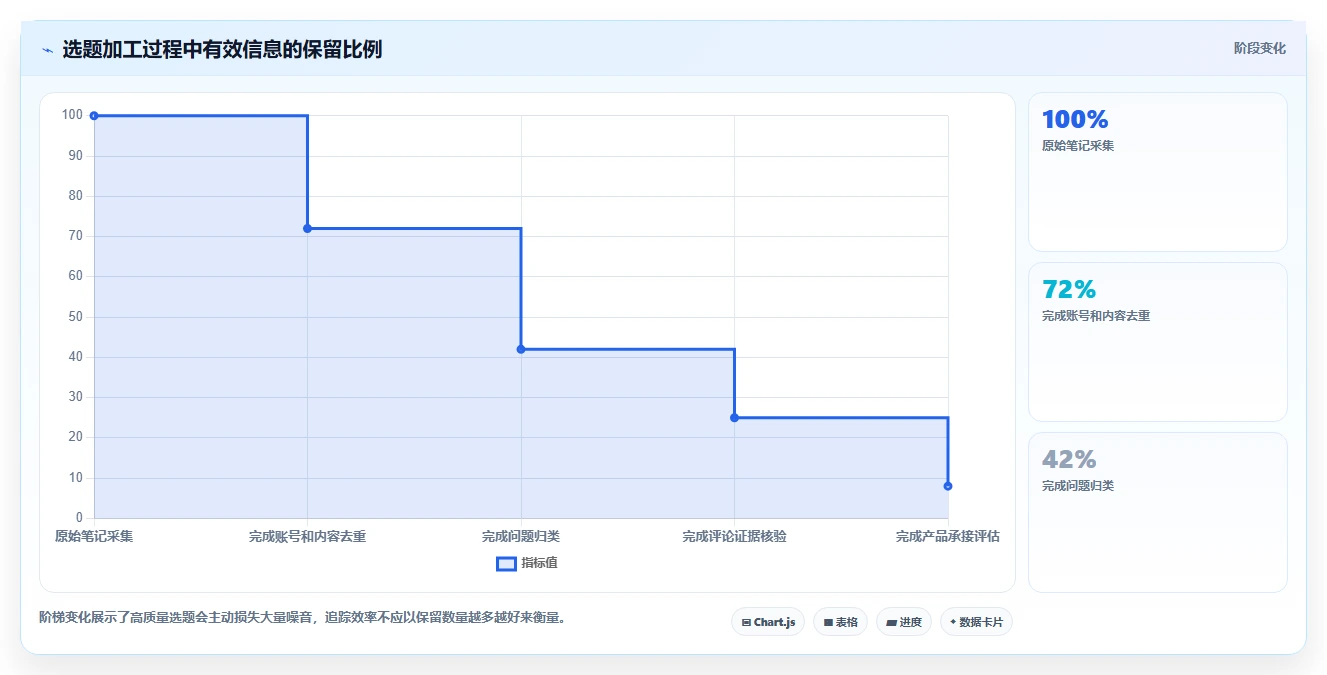Click the Chart.js tag button
Viewport: 1327px width, 675px height.
(768, 622)
